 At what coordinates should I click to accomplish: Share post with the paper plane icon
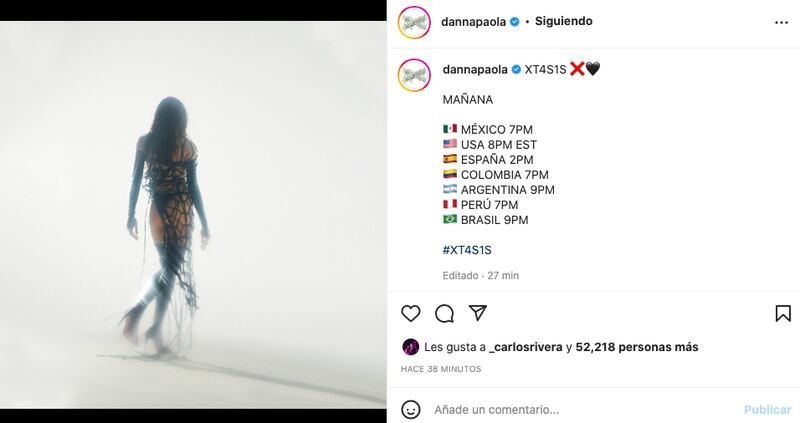point(478,313)
